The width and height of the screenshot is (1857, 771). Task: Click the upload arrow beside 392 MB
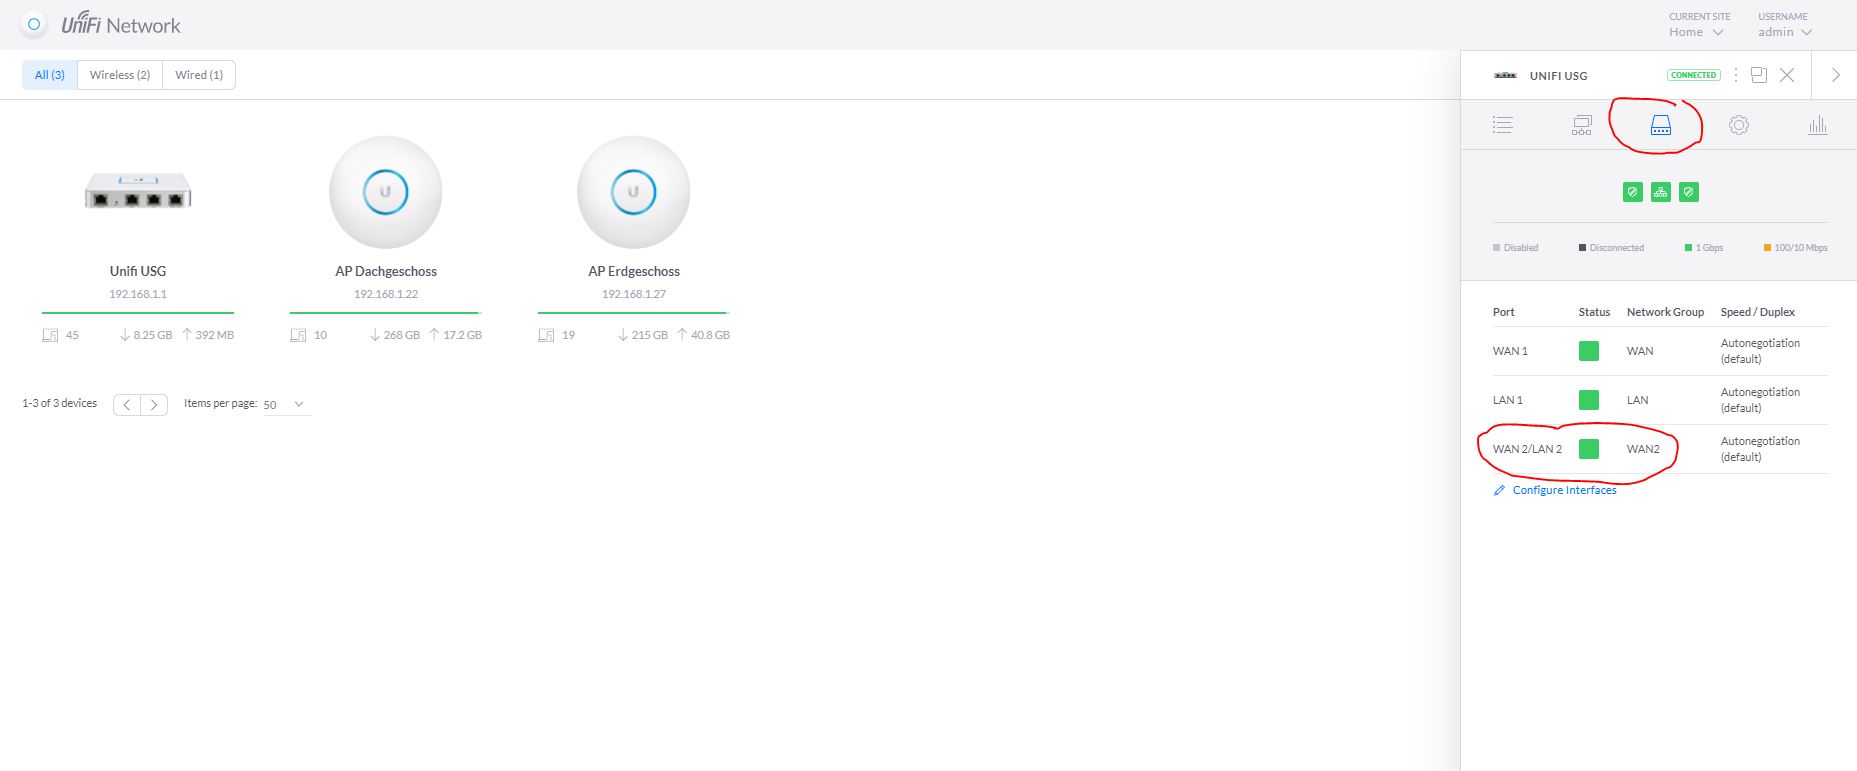[187, 335]
